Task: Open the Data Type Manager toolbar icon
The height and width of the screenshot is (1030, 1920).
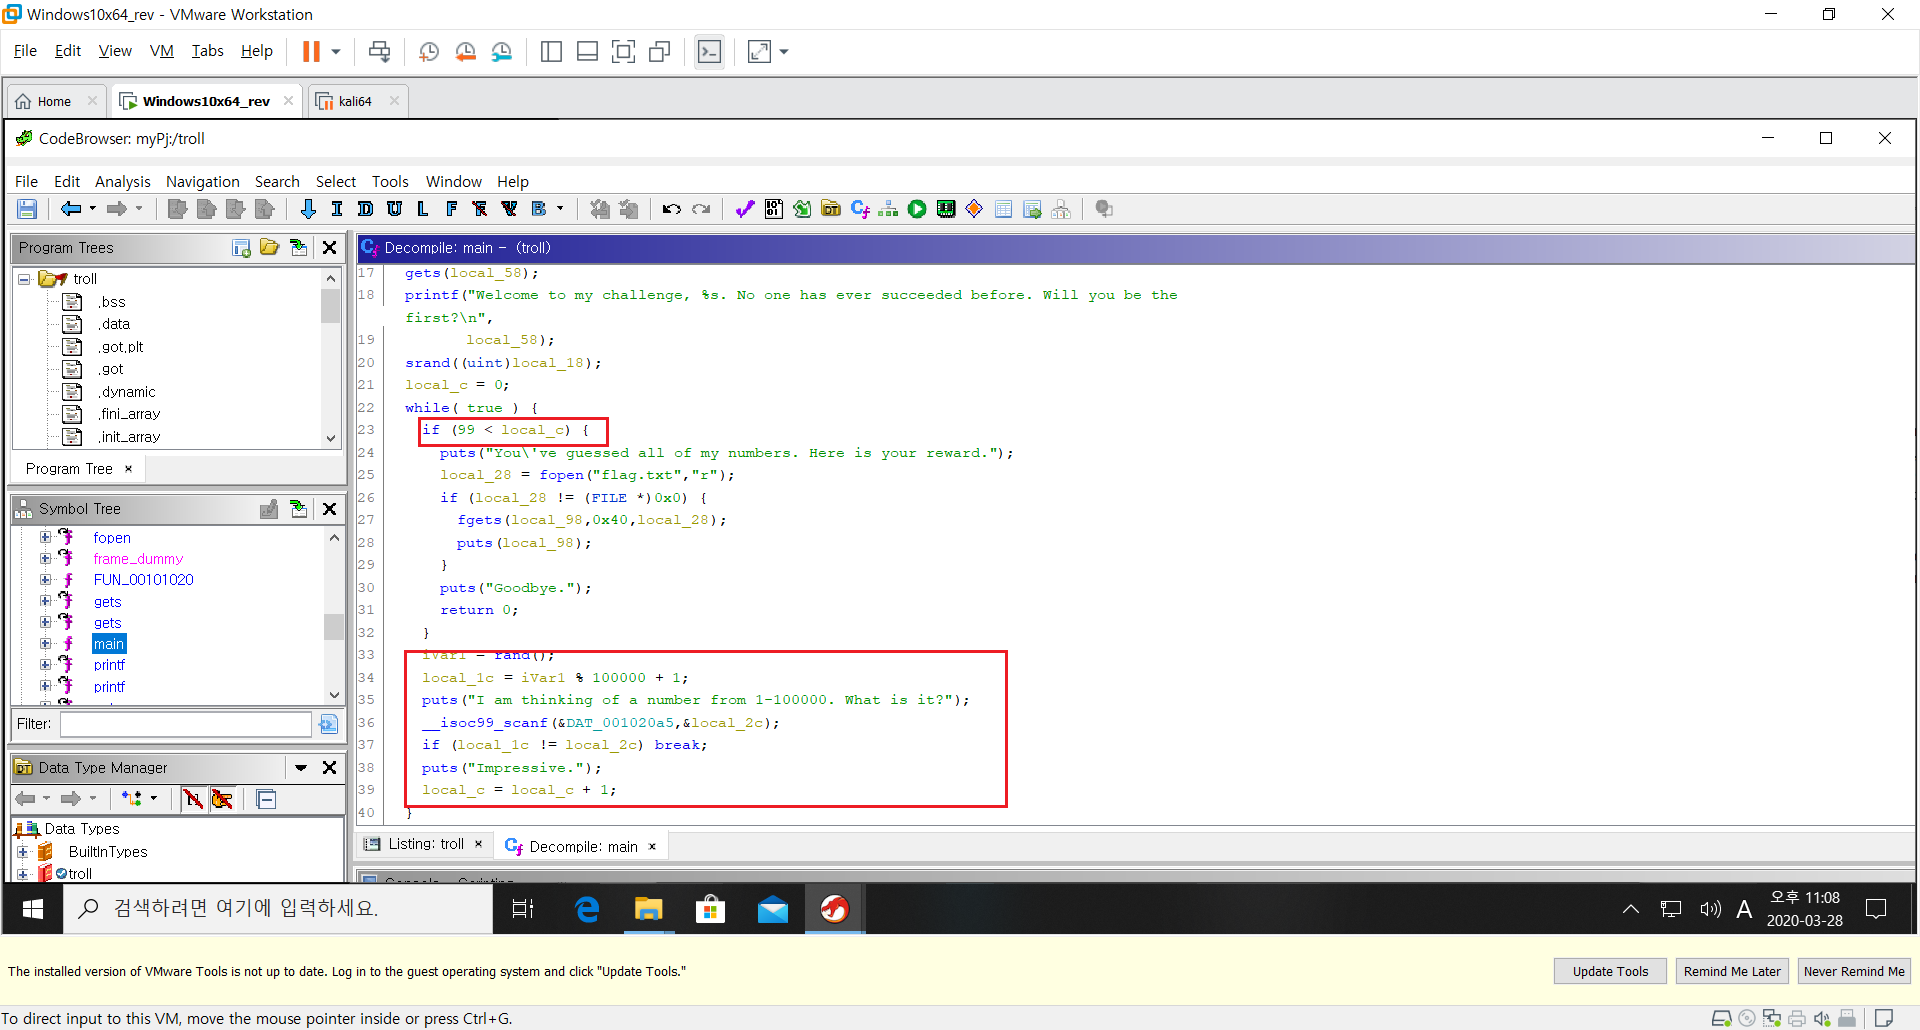Action: pyautogui.click(x=831, y=209)
